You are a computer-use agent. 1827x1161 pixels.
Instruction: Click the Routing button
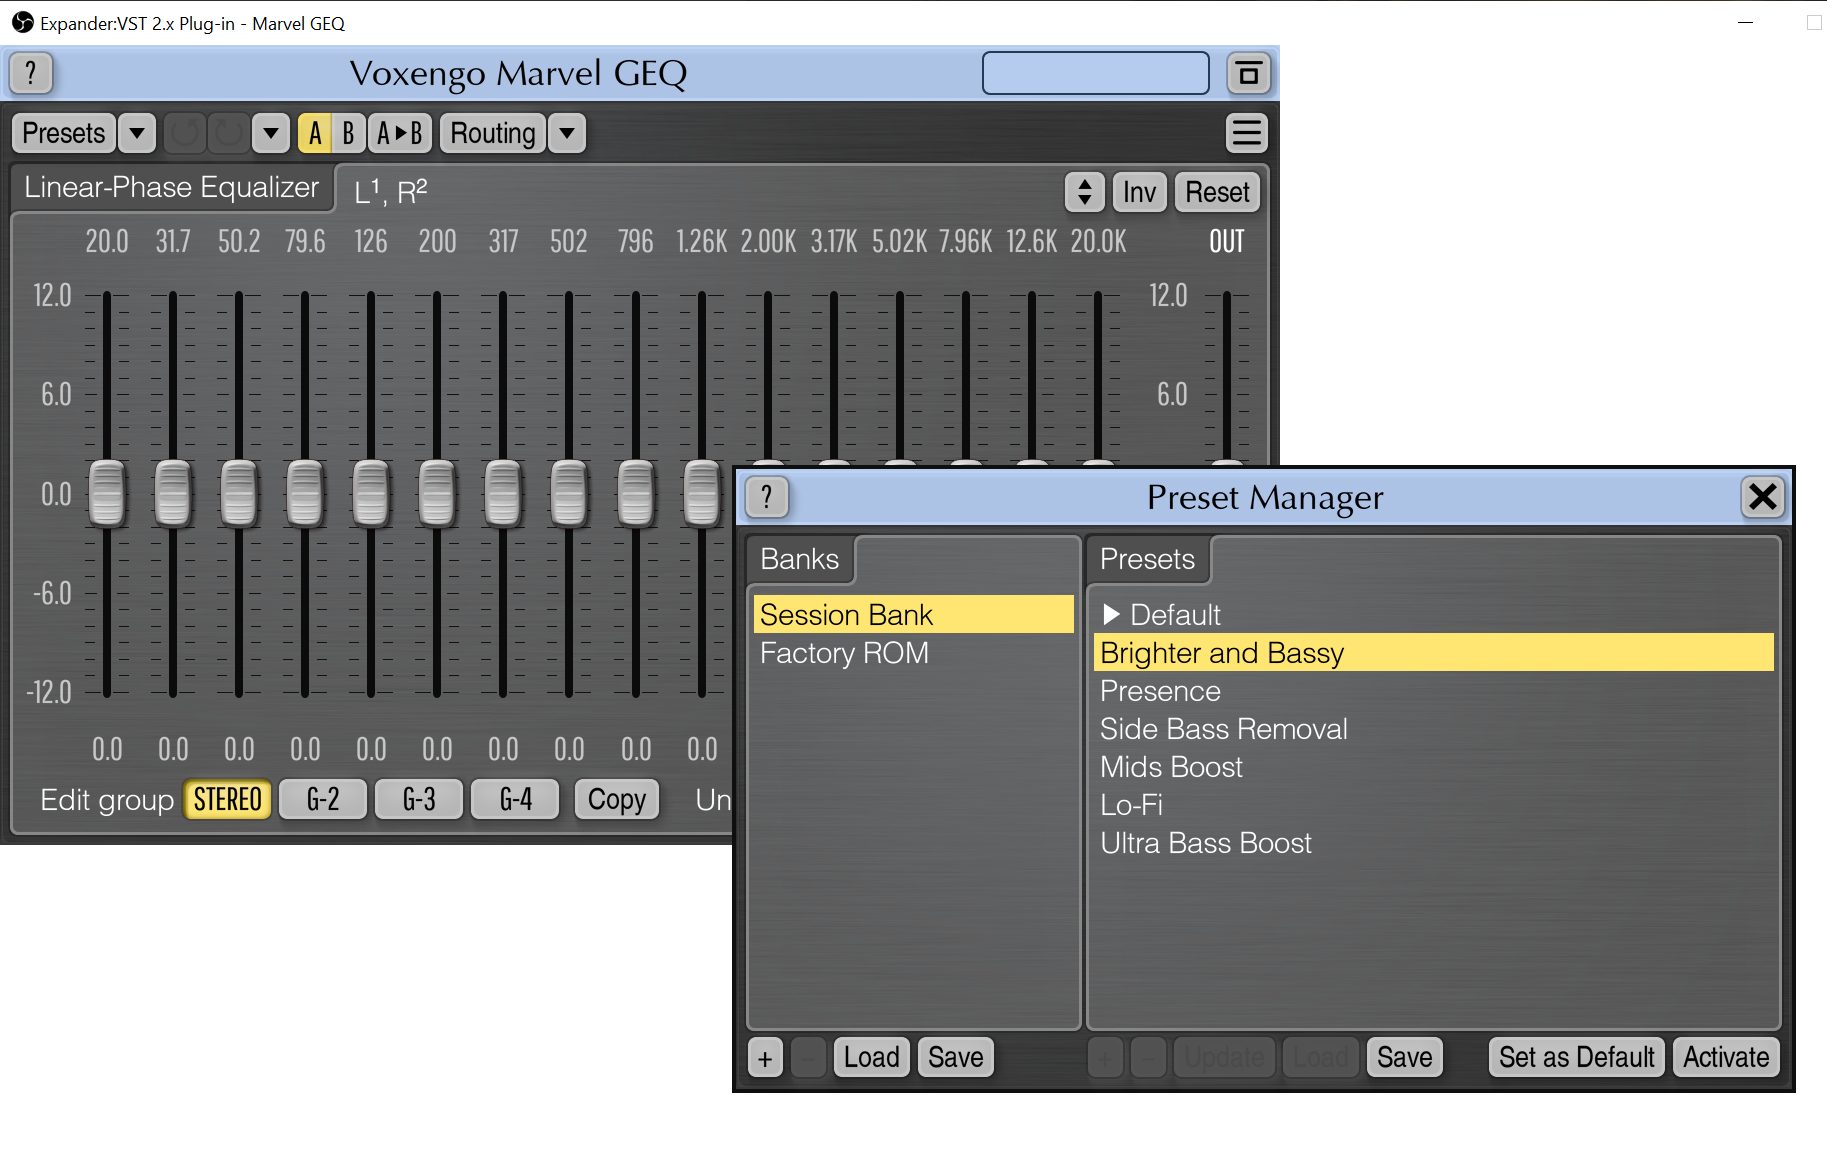coord(493,133)
